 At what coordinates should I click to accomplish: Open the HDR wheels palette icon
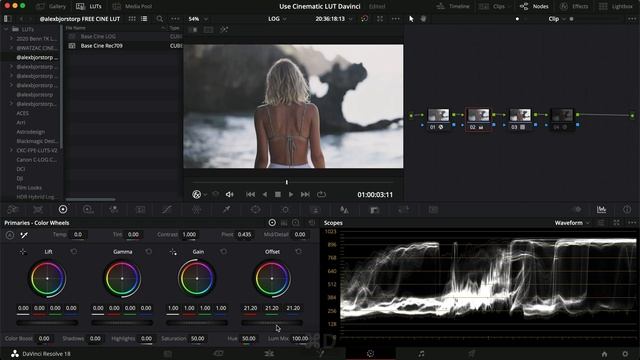point(88,209)
